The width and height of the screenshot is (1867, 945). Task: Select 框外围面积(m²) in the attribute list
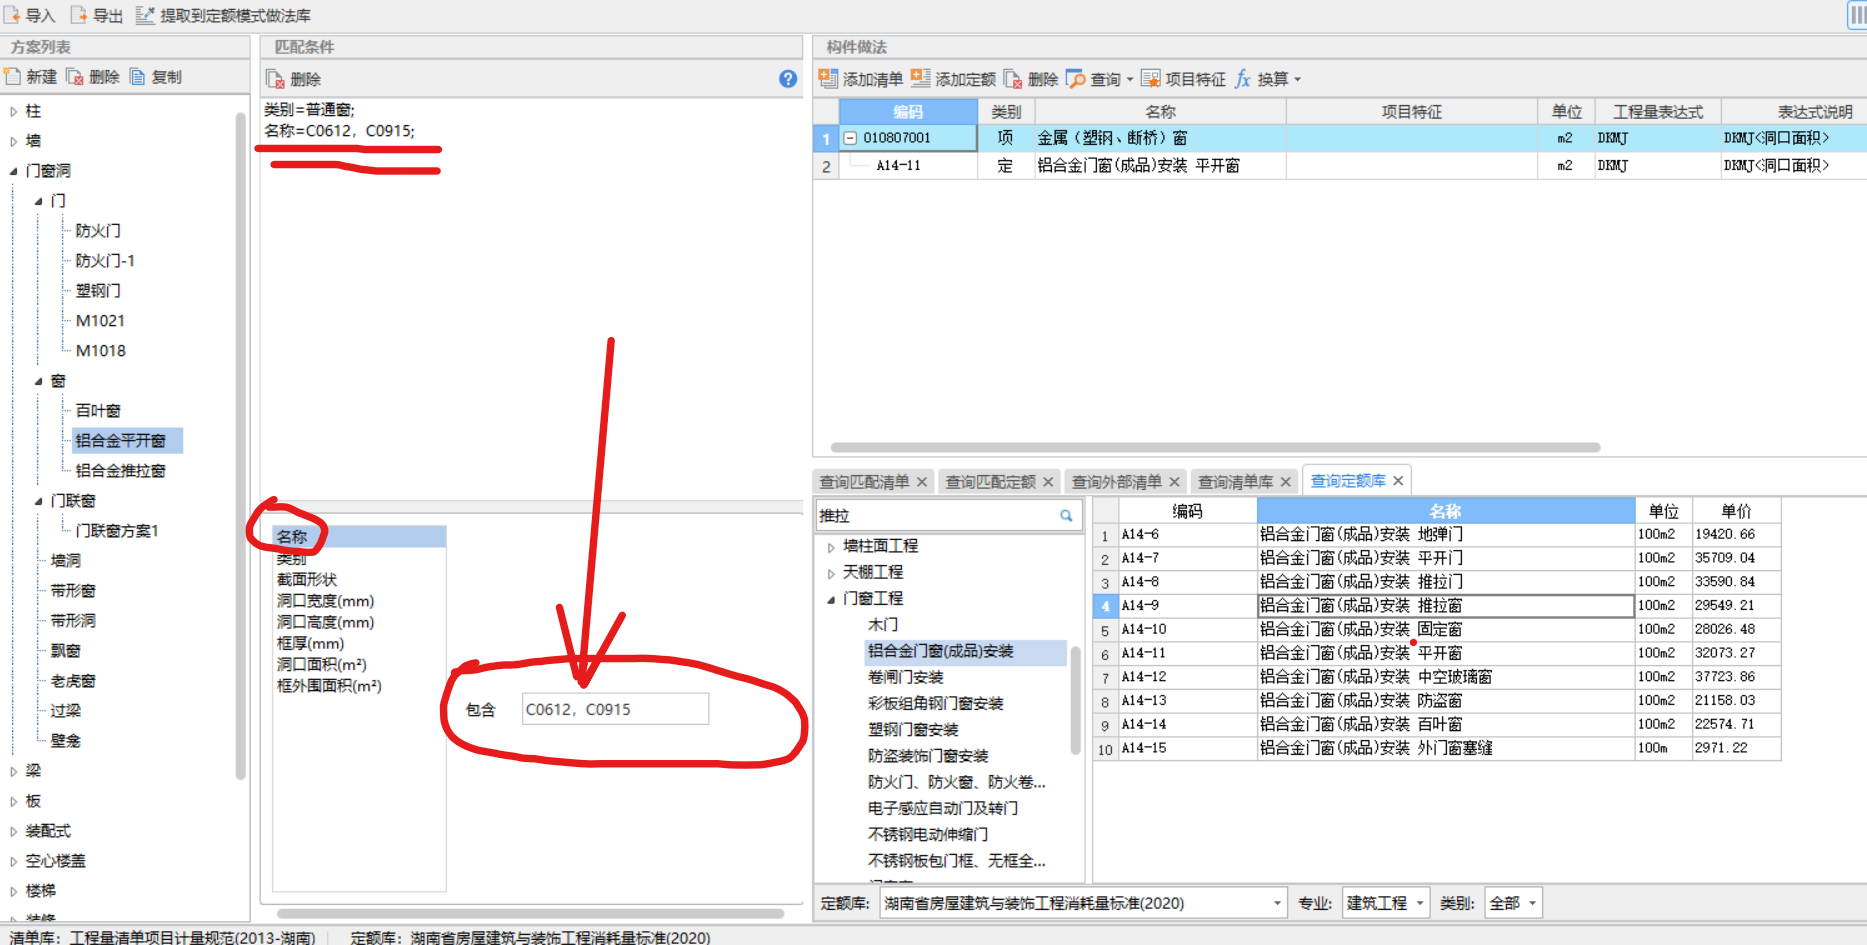(329, 686)
